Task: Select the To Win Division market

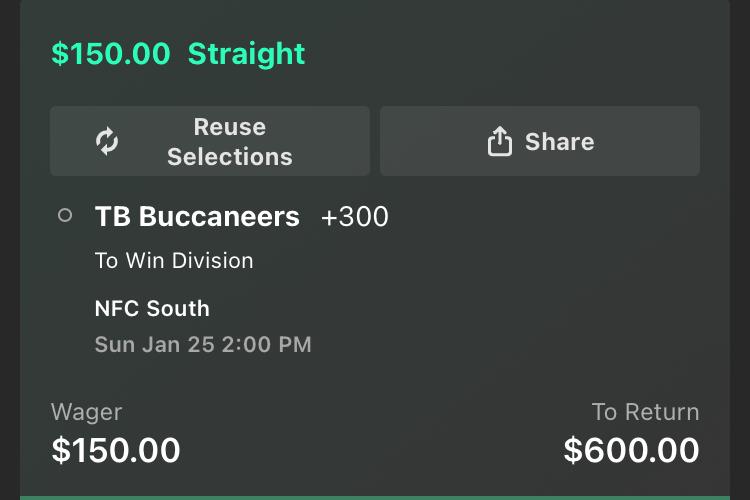Action: point(174,261)
